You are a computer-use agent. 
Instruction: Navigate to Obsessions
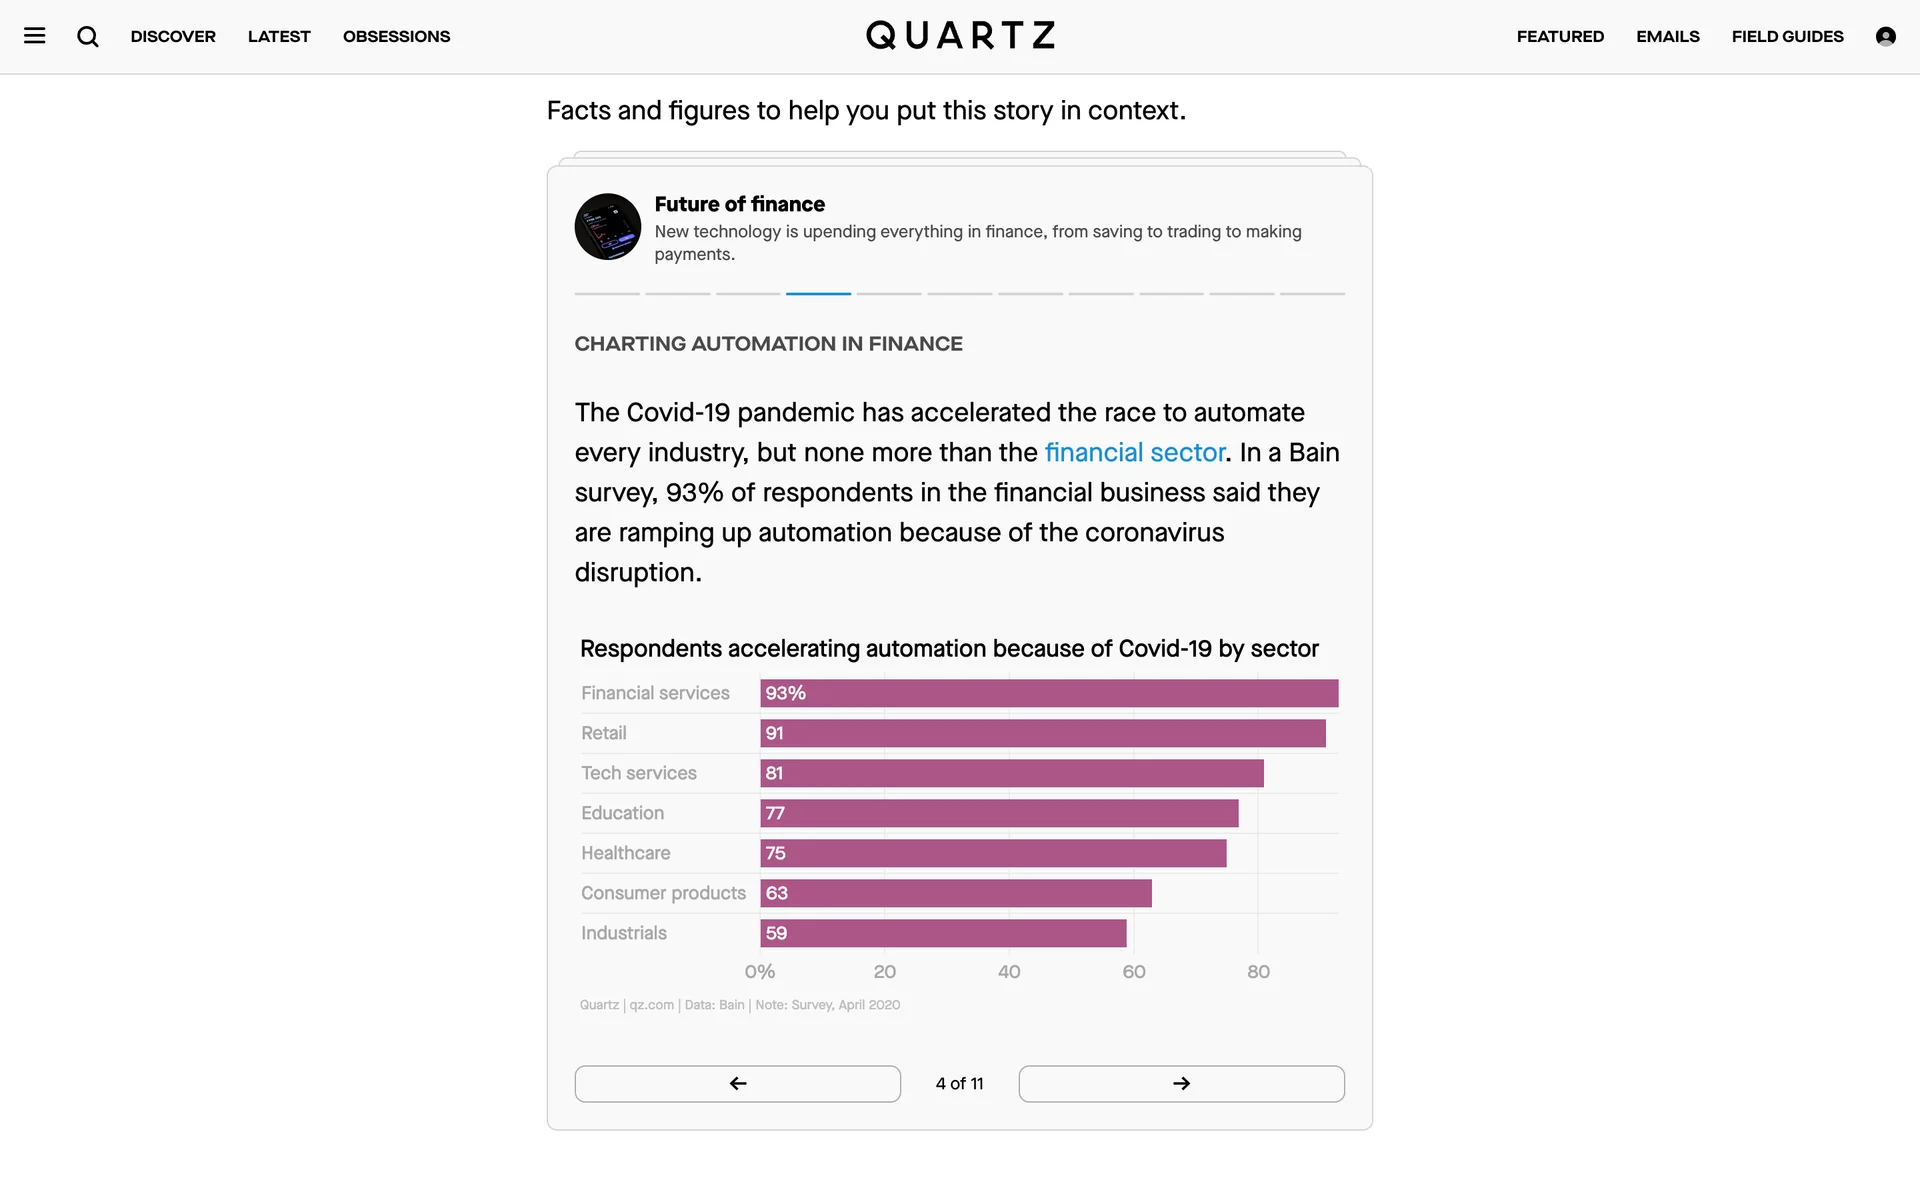point(396,36)
